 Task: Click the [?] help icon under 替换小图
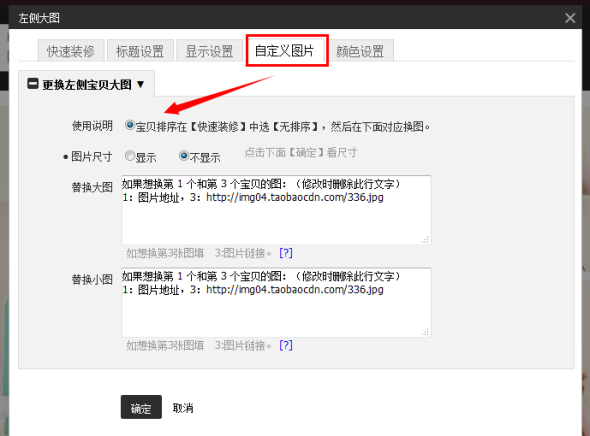286,345
